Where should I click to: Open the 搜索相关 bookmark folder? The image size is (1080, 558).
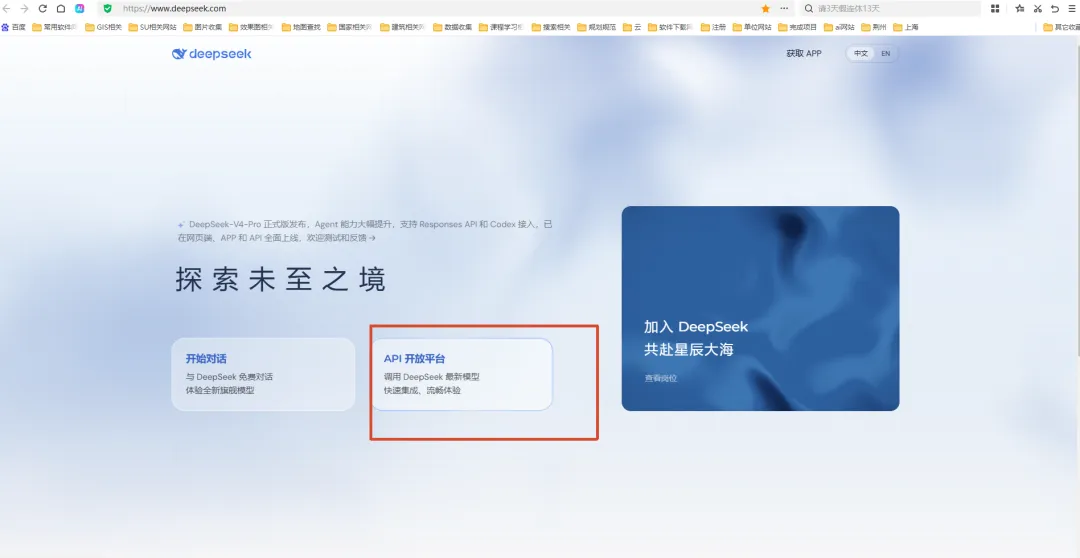551,28
